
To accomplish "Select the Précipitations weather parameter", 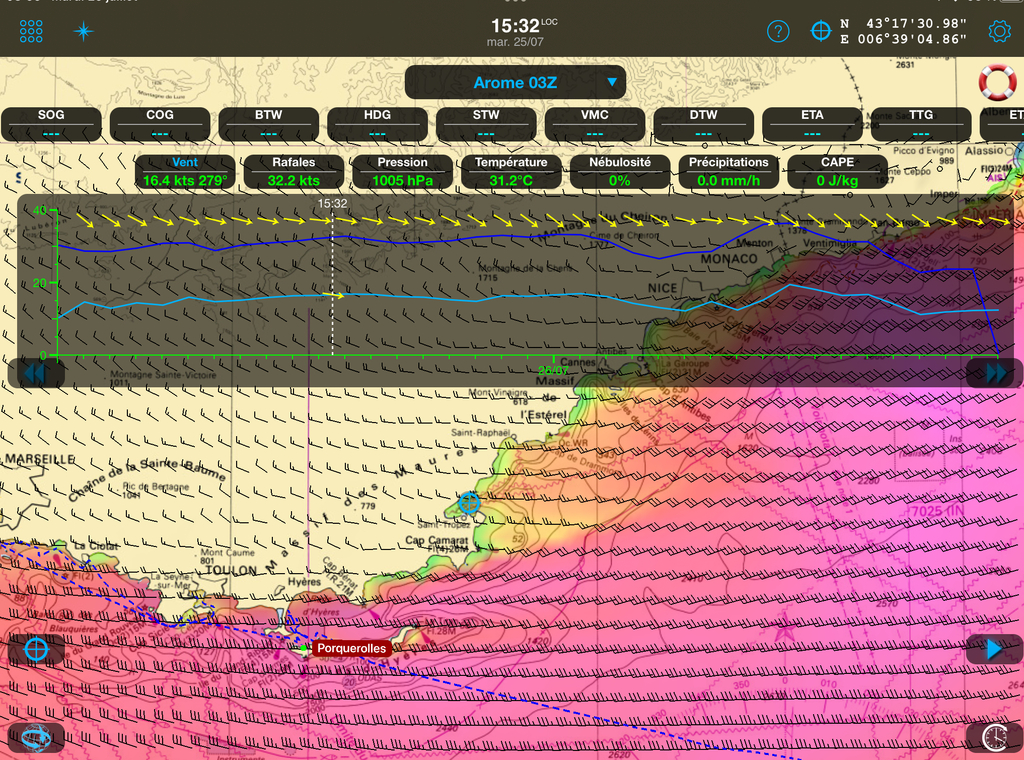I will pyautogui.click(x=729, y=172).
